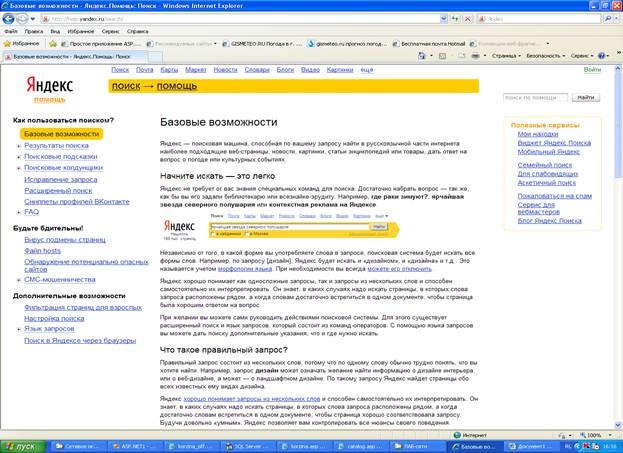Click the empty New Tab button
The width and height of the screenshot is (623, 453).
click(x=155, y=57)
